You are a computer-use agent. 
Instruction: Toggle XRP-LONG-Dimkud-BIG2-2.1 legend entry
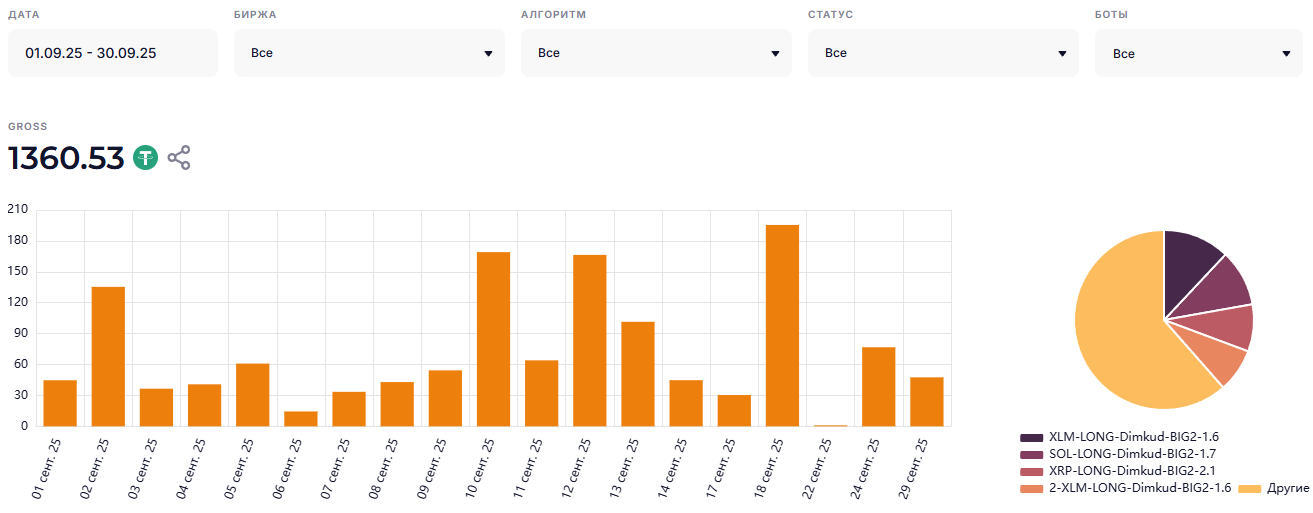(1031, 471)
